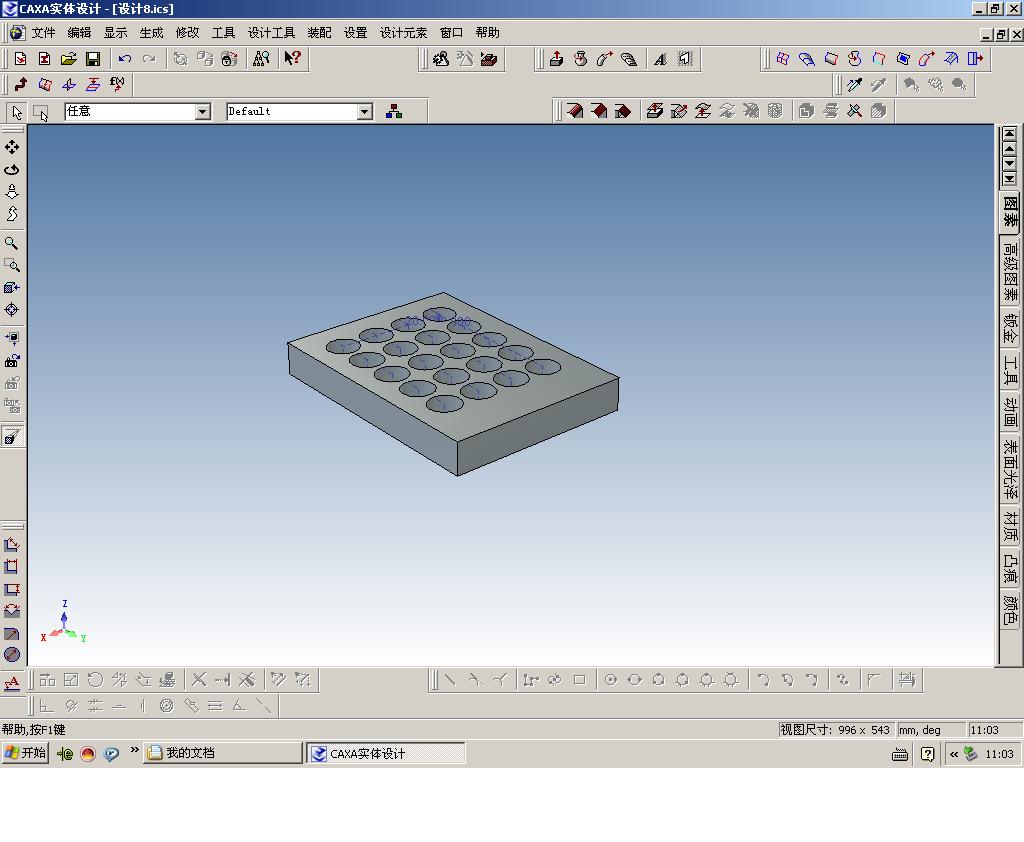
Task: Switch to the 钣金 catalog tab
Action: tap(1010, 328)
